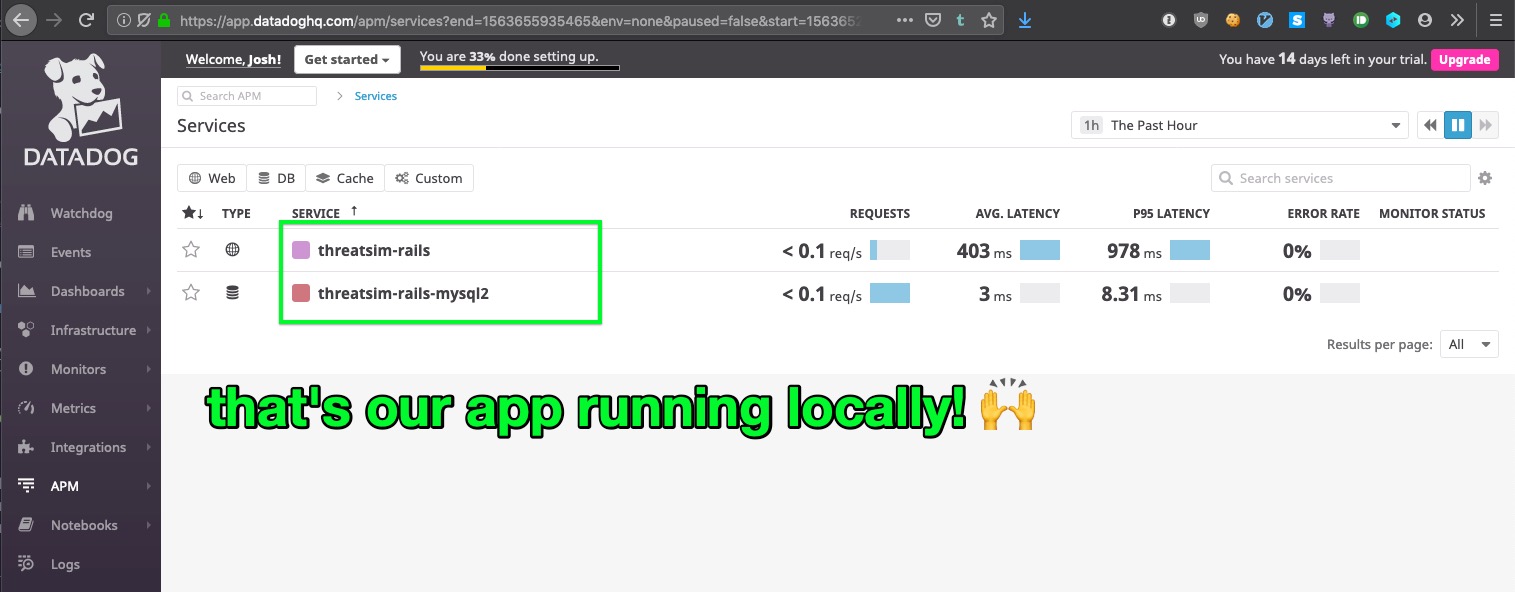Open the browser hamburger menu
The height and width of the screenshot is (592, 1515).
tap(1495, 19)
